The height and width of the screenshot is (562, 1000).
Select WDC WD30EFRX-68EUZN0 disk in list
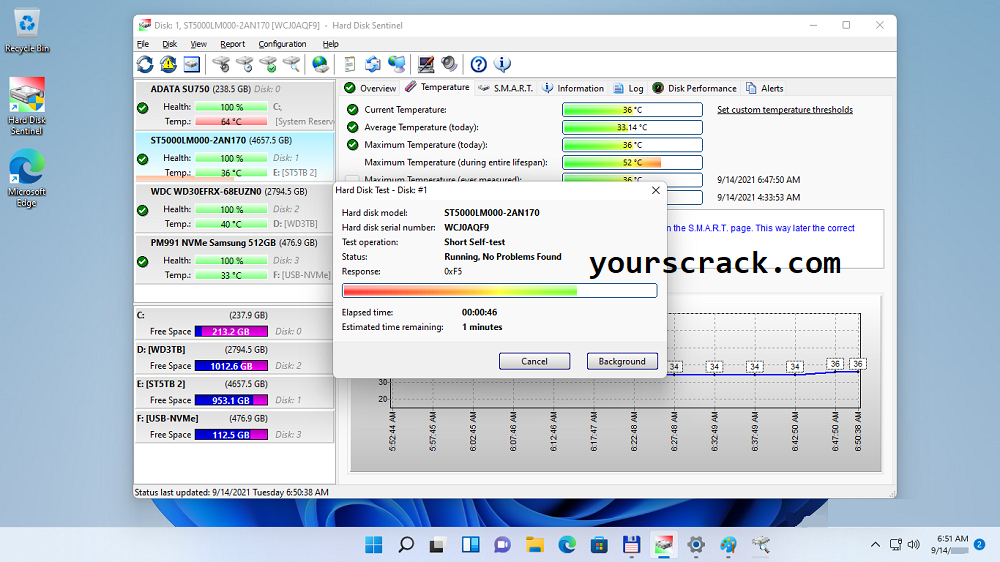(x=234, y=208)
